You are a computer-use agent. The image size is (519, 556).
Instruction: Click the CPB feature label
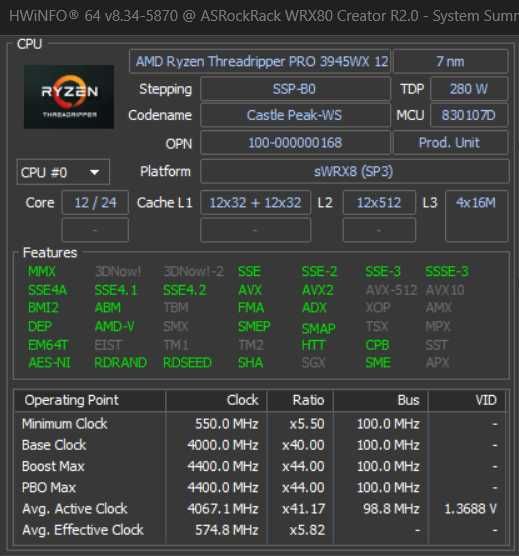(x=378, y=345)
